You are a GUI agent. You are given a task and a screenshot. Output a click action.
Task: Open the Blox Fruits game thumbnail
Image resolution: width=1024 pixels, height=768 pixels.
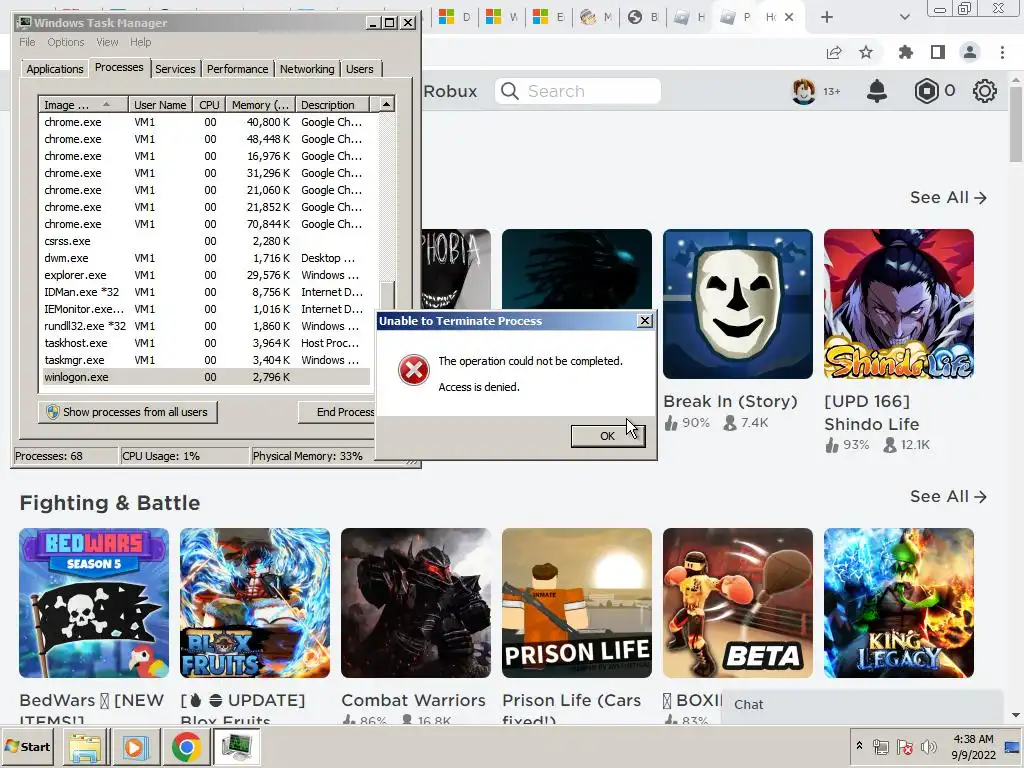255,603
